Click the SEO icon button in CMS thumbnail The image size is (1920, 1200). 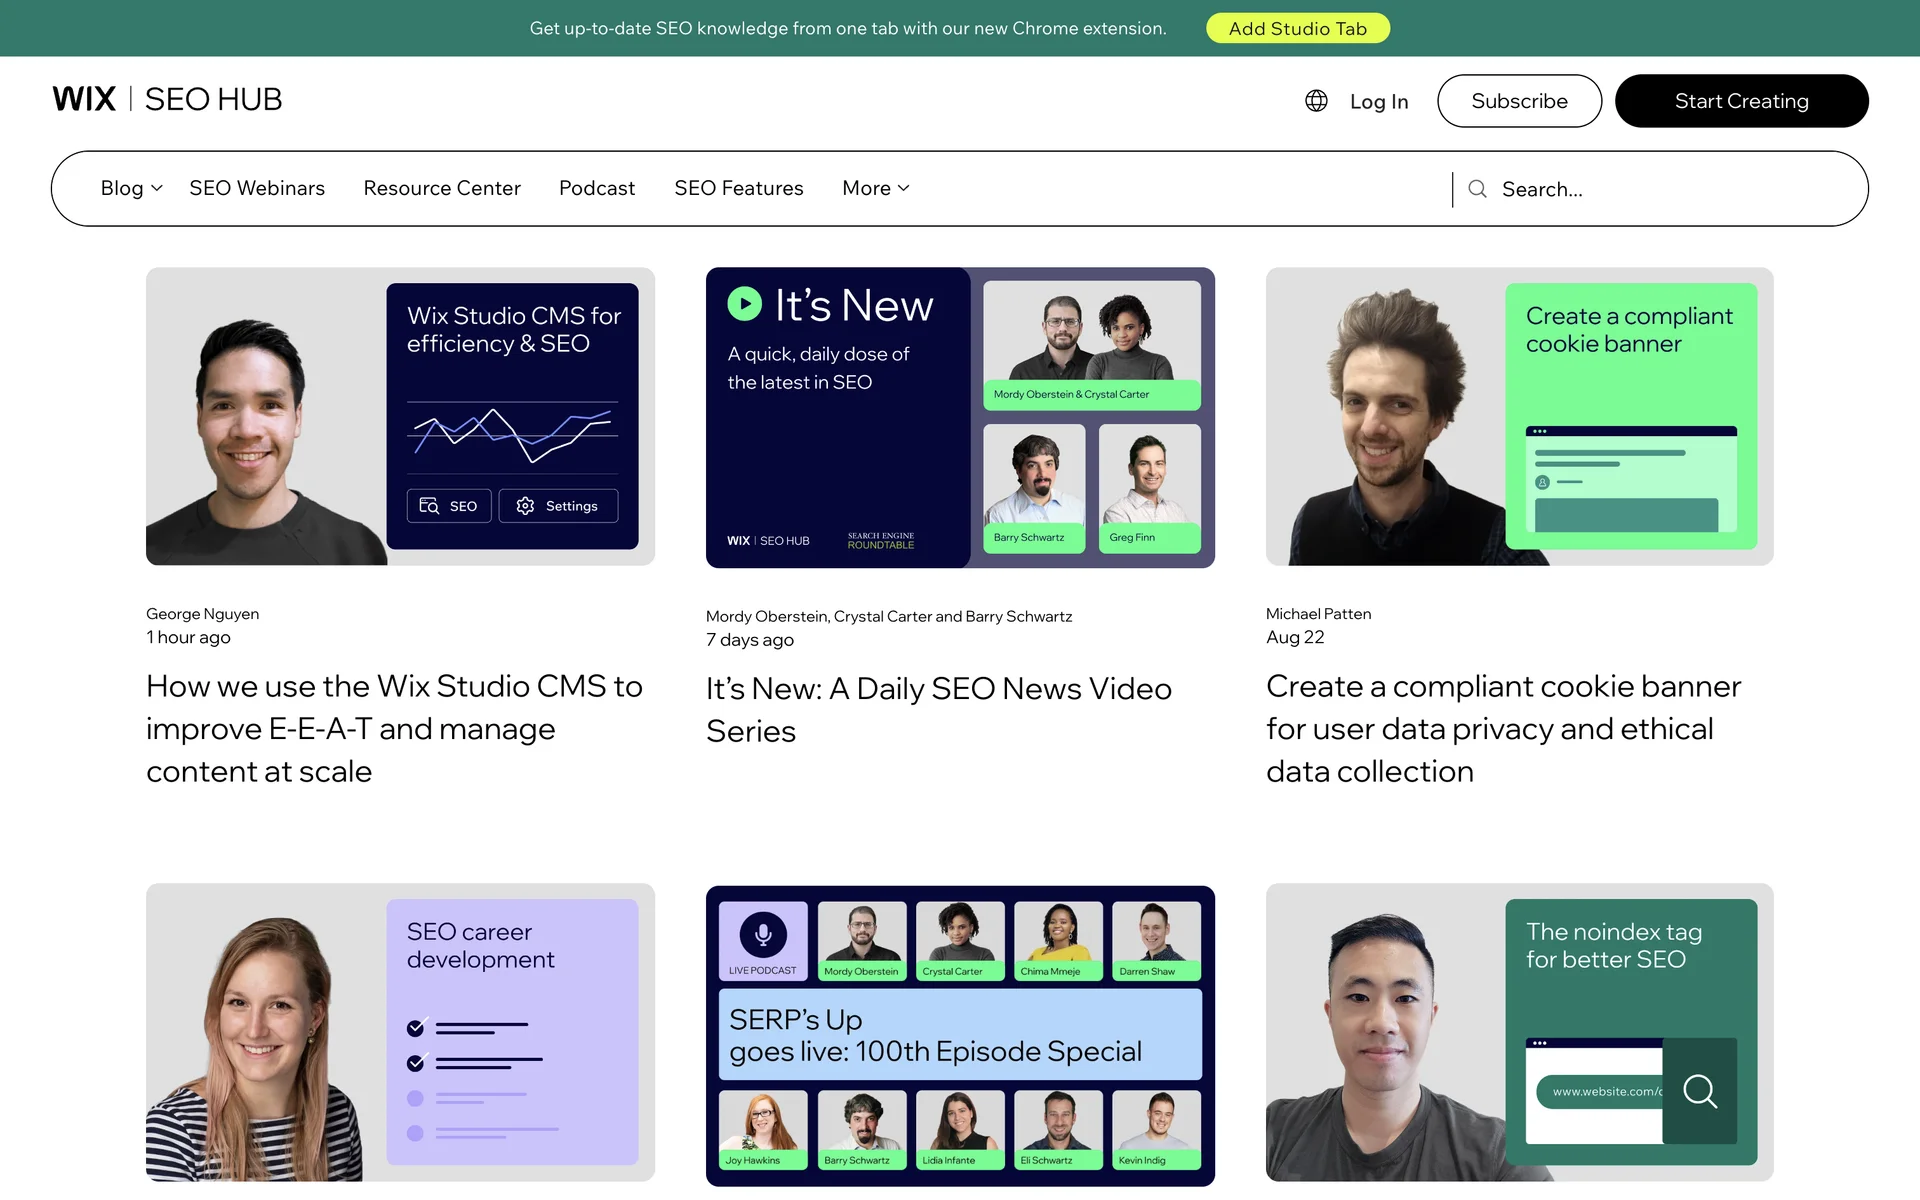point(449,506)
